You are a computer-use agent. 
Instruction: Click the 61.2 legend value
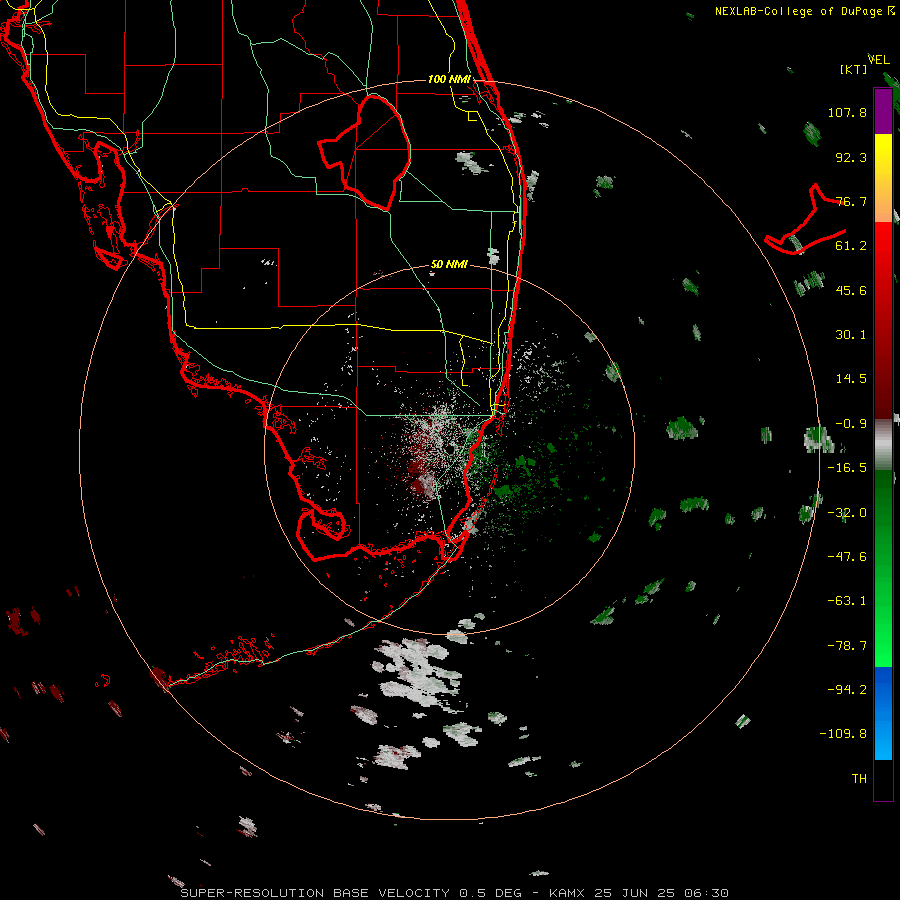851,246
